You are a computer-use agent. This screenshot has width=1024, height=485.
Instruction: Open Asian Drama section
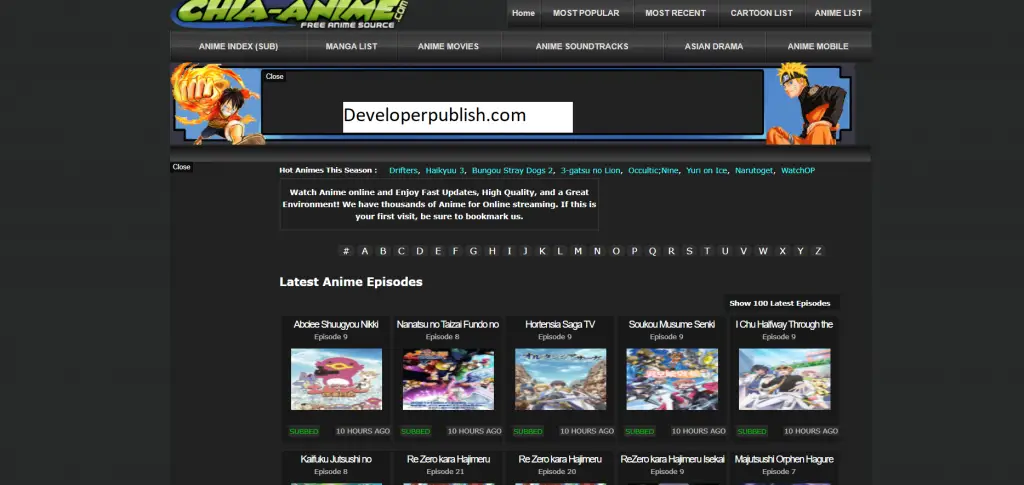pyautogui.click(x=714, y=46)
